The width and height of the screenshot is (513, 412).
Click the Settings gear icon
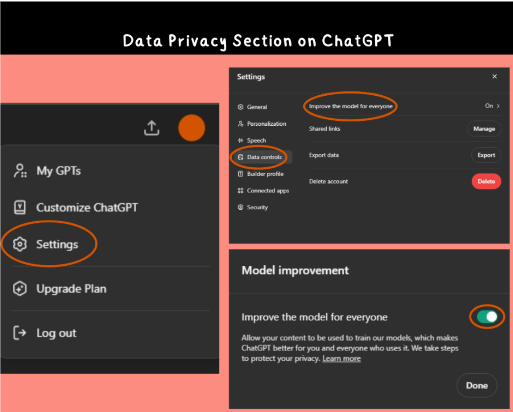point(20,244)
